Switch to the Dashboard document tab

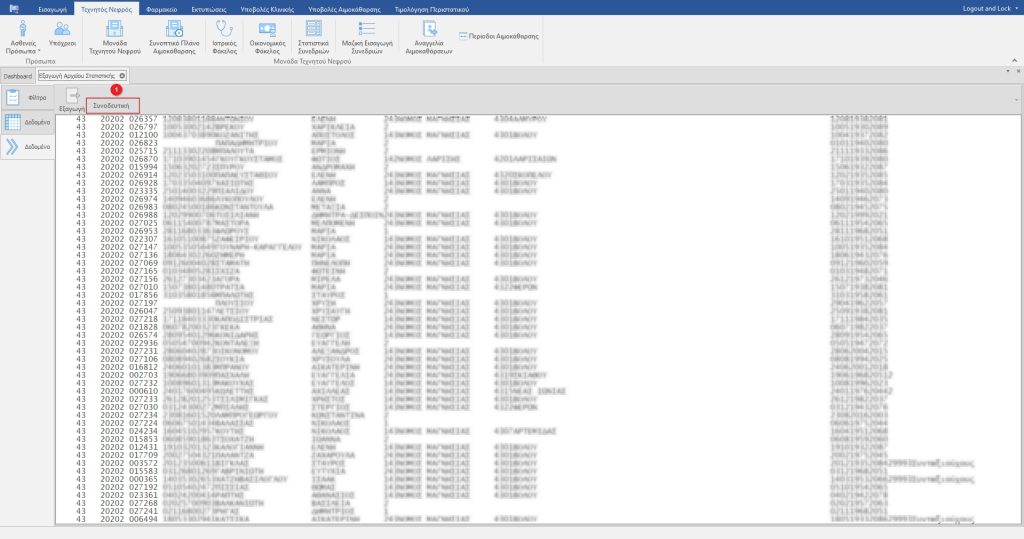click(x=17, y=75)
